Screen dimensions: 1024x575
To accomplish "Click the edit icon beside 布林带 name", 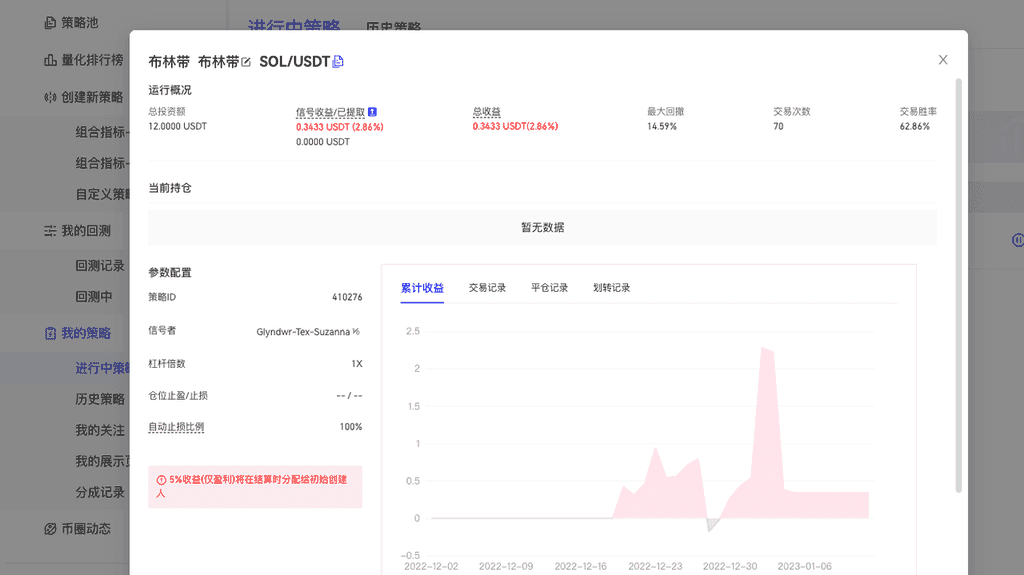I will (246, 62).
